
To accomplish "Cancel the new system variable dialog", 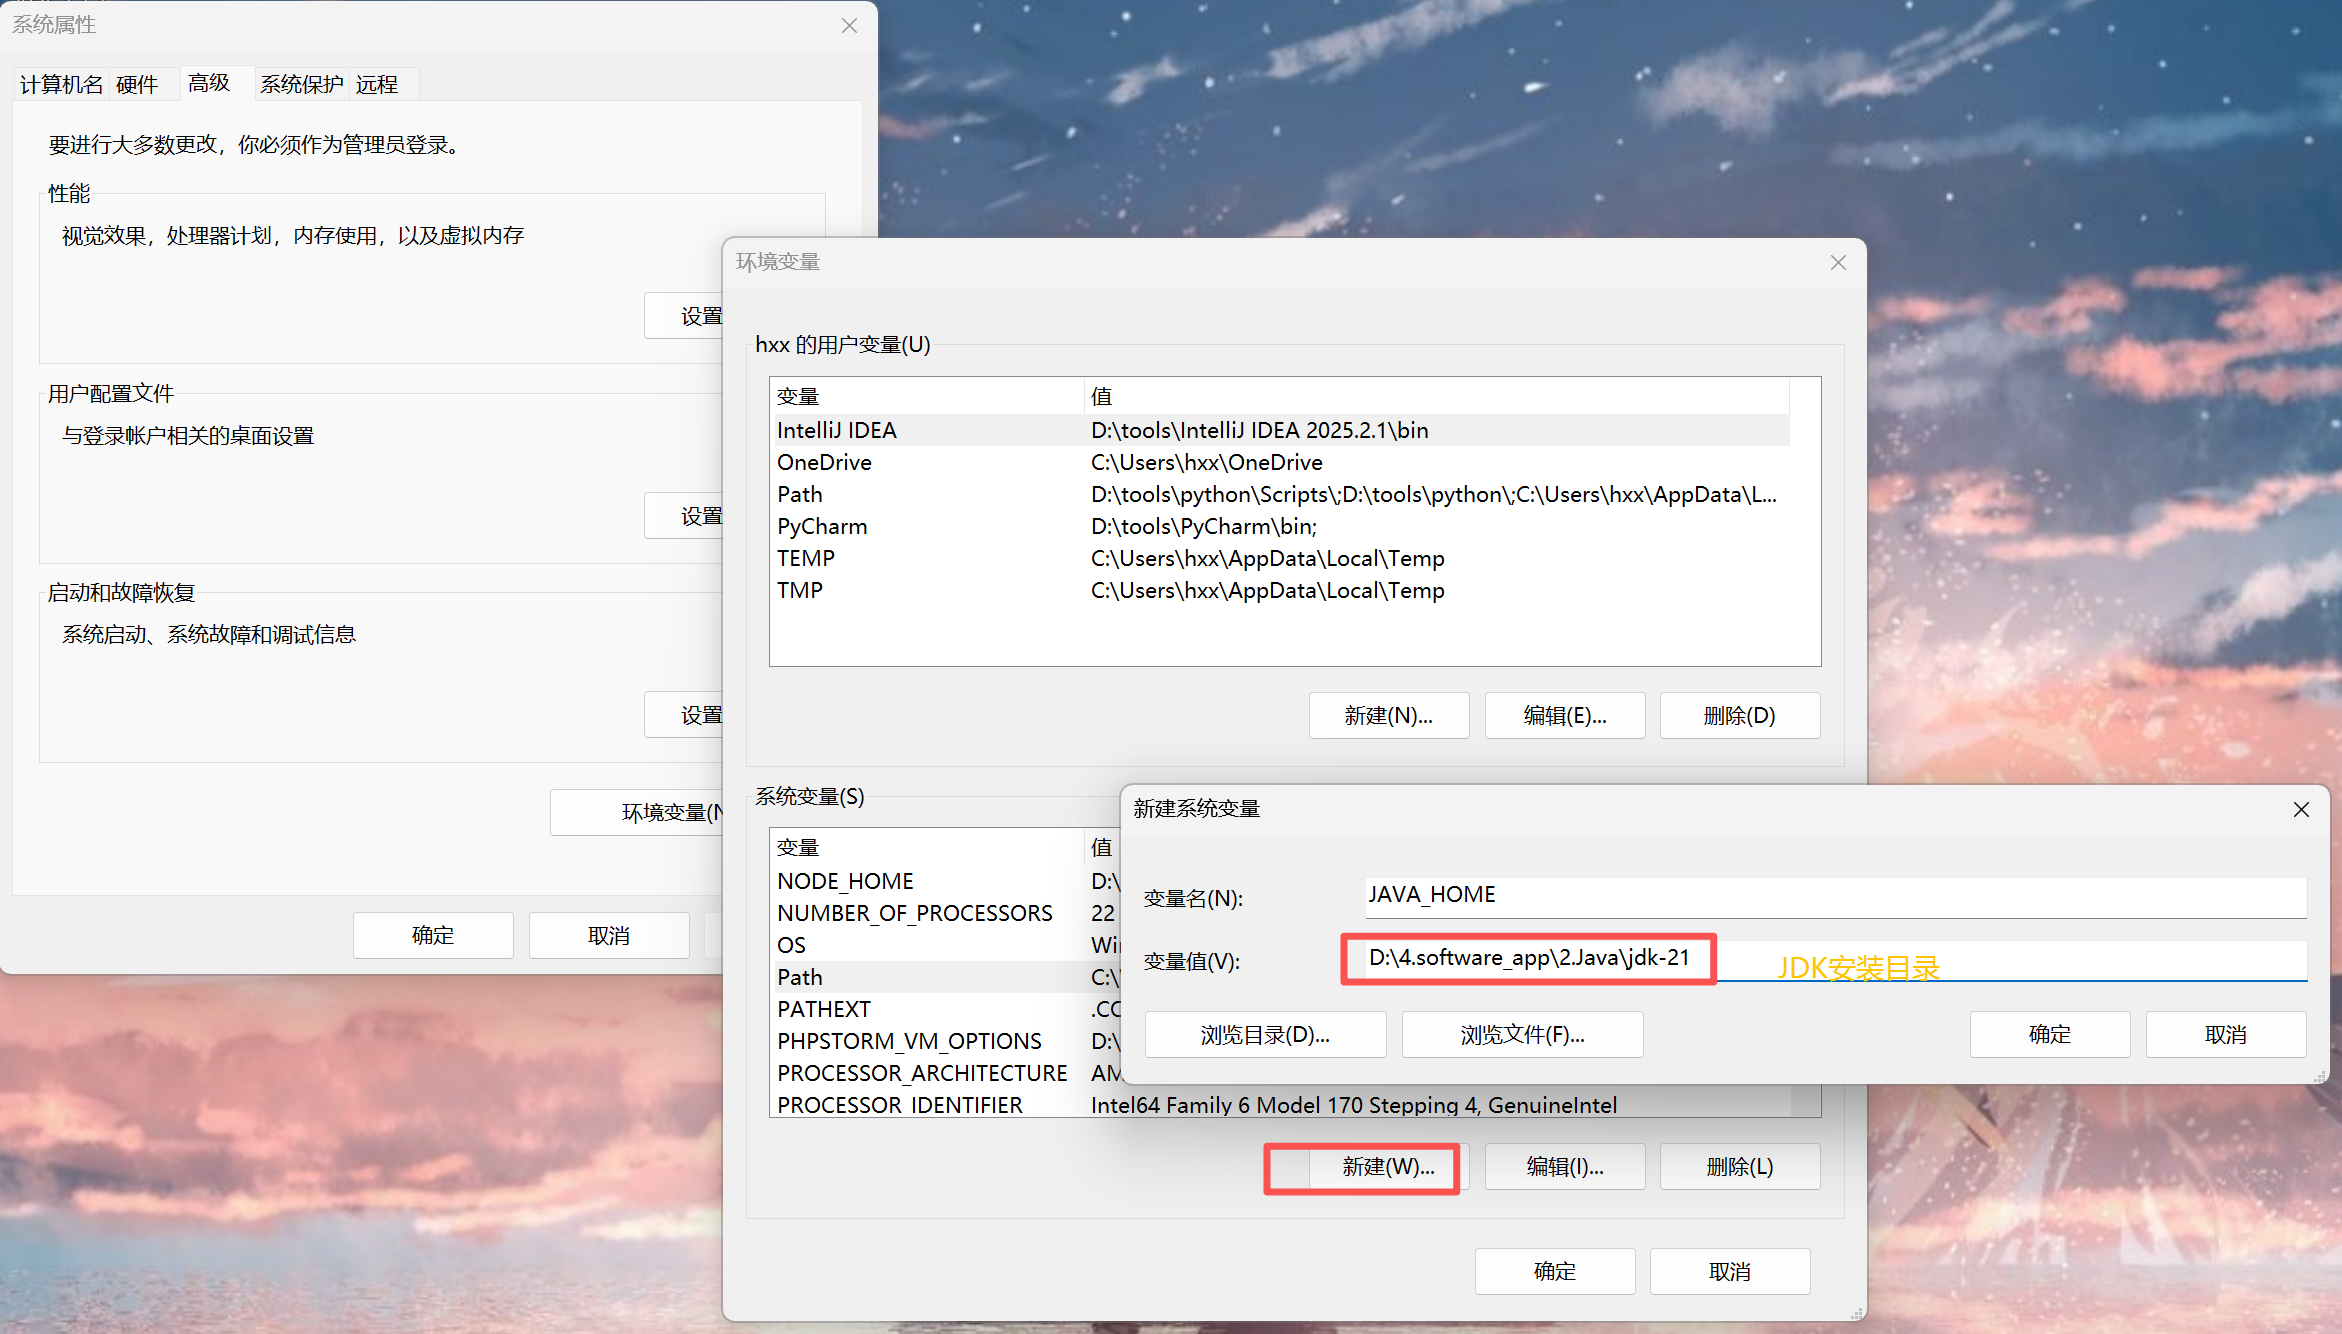I will (2225, 1034).
